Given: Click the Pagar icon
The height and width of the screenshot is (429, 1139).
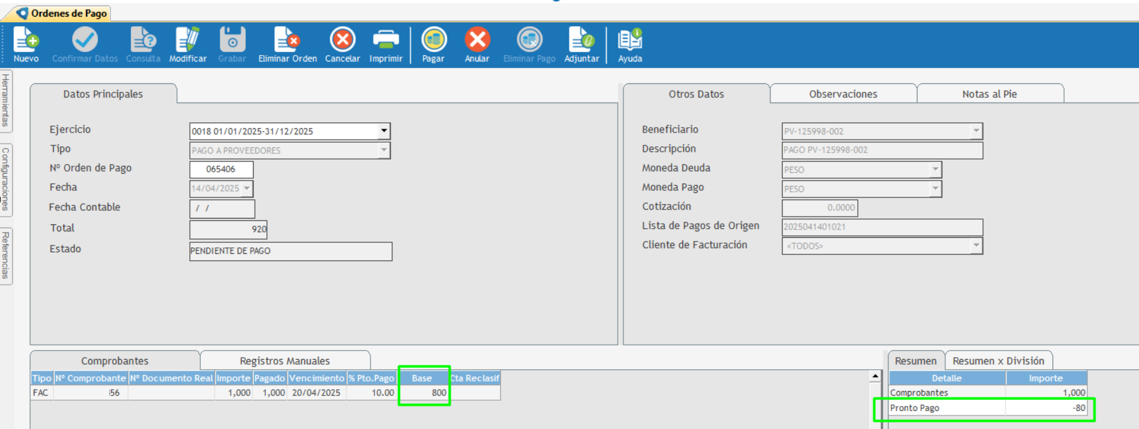Looking at the screenshot, I should pos(433,40).
